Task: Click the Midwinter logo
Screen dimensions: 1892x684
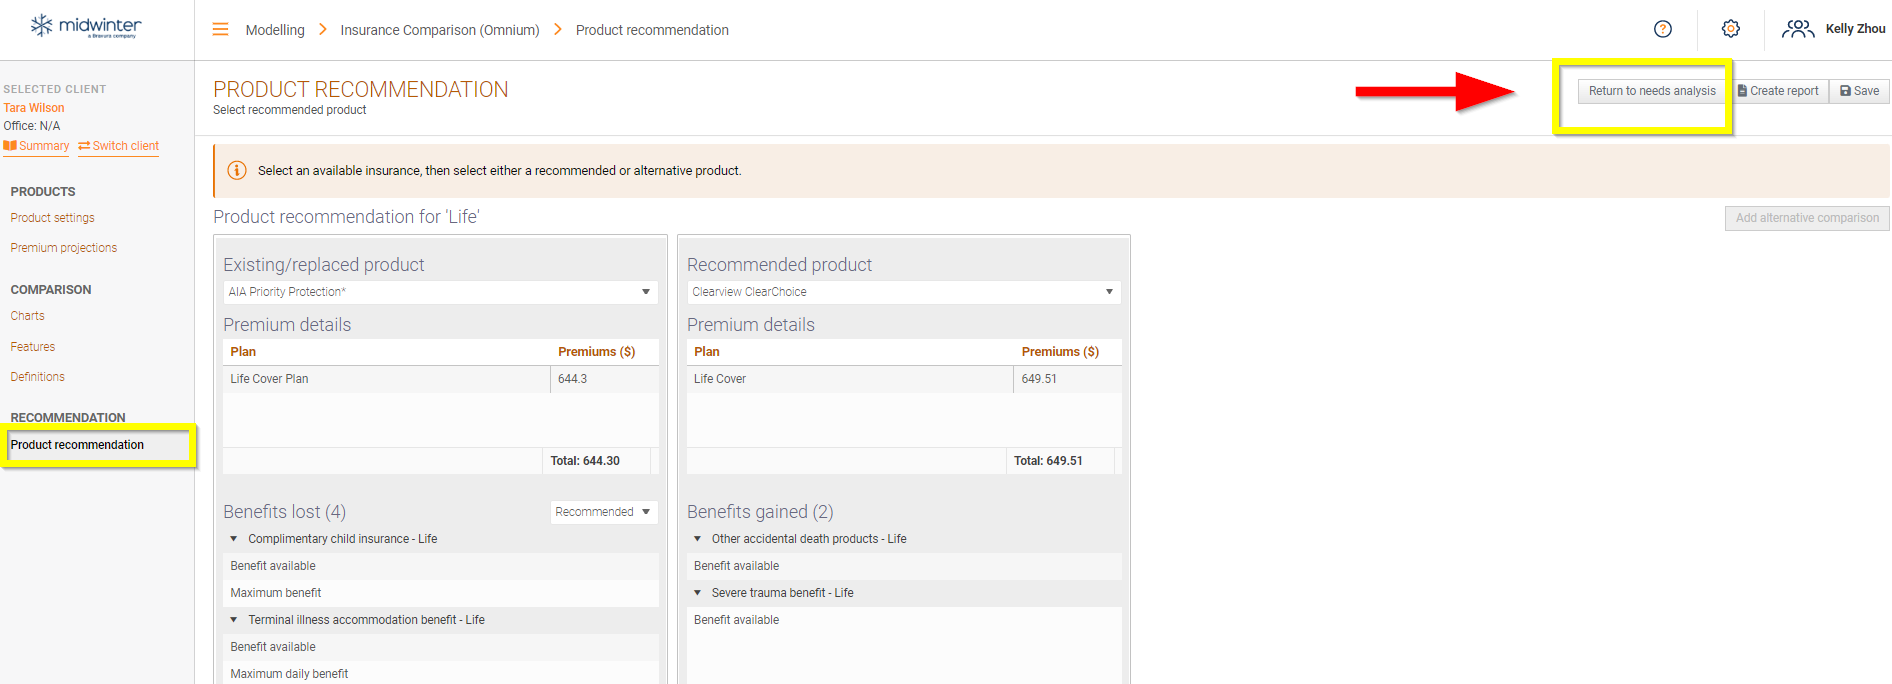Action: (x=86, y=26)
